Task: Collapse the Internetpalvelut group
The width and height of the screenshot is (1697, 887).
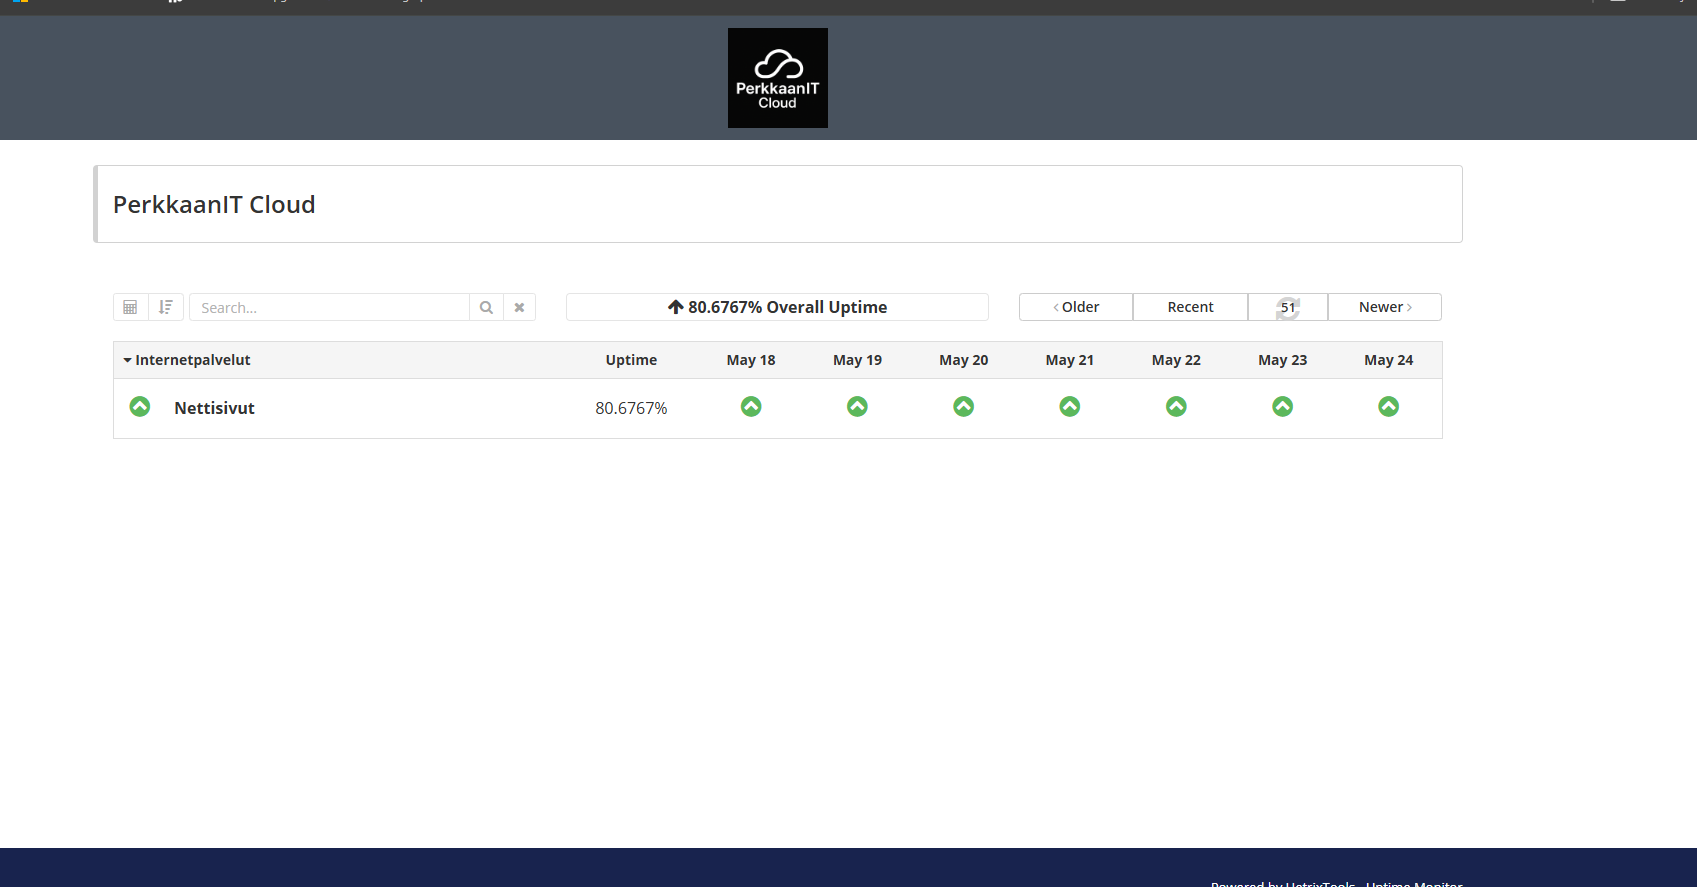Action: point(187,360)
